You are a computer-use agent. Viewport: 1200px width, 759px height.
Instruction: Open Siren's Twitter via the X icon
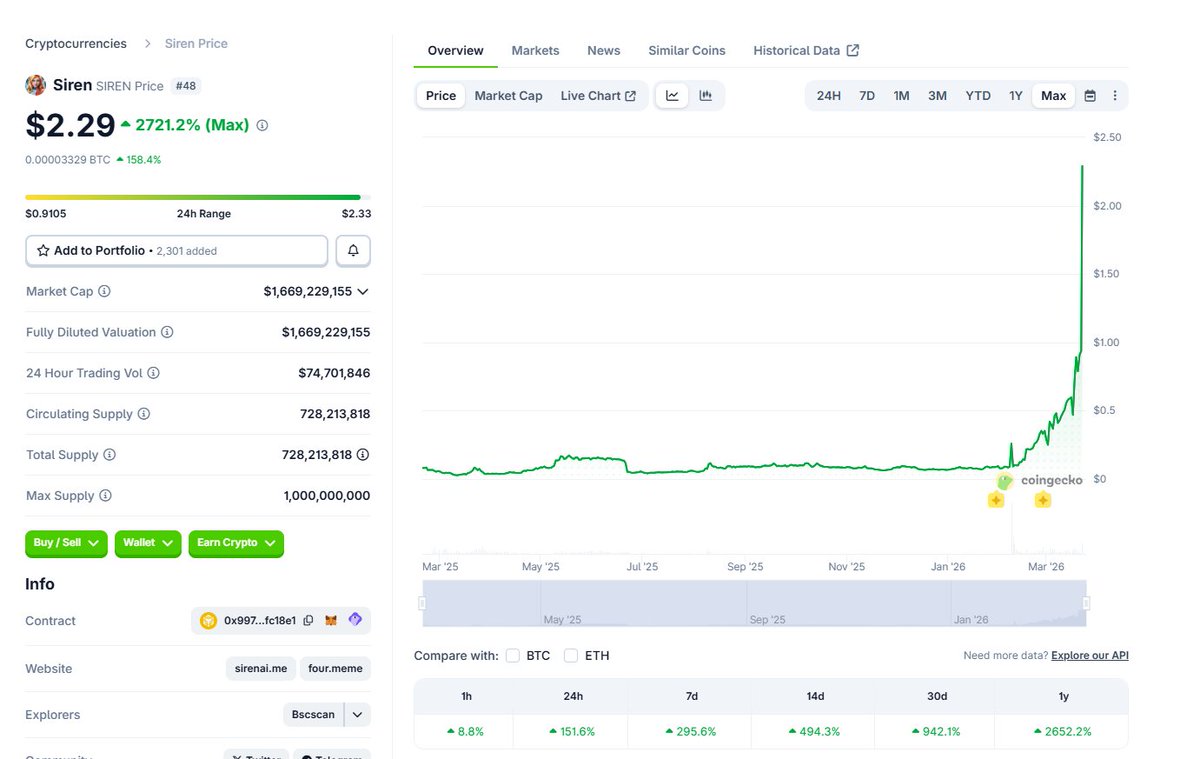point(240,756)
